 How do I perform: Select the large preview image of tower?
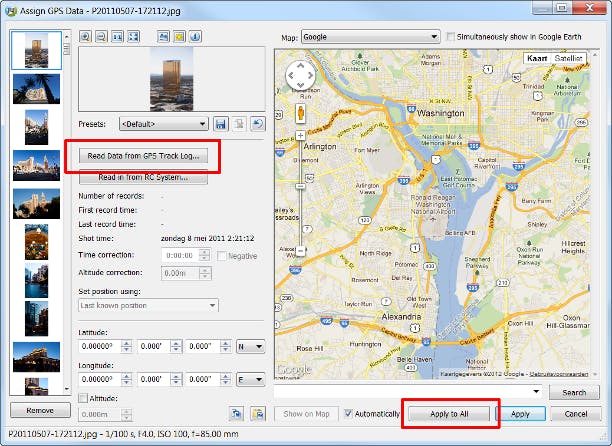171,79
